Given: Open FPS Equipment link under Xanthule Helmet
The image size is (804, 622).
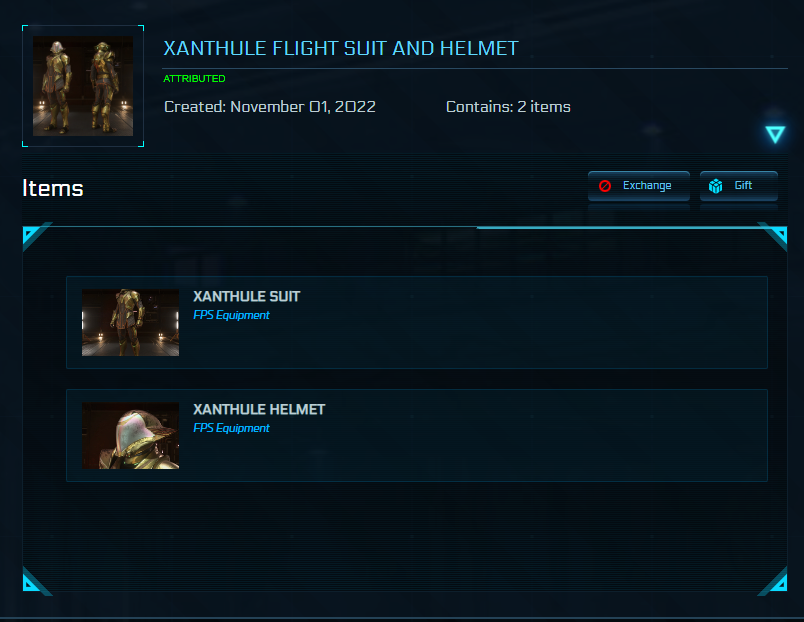Looking at the screenshot, I should click(231, 428).
